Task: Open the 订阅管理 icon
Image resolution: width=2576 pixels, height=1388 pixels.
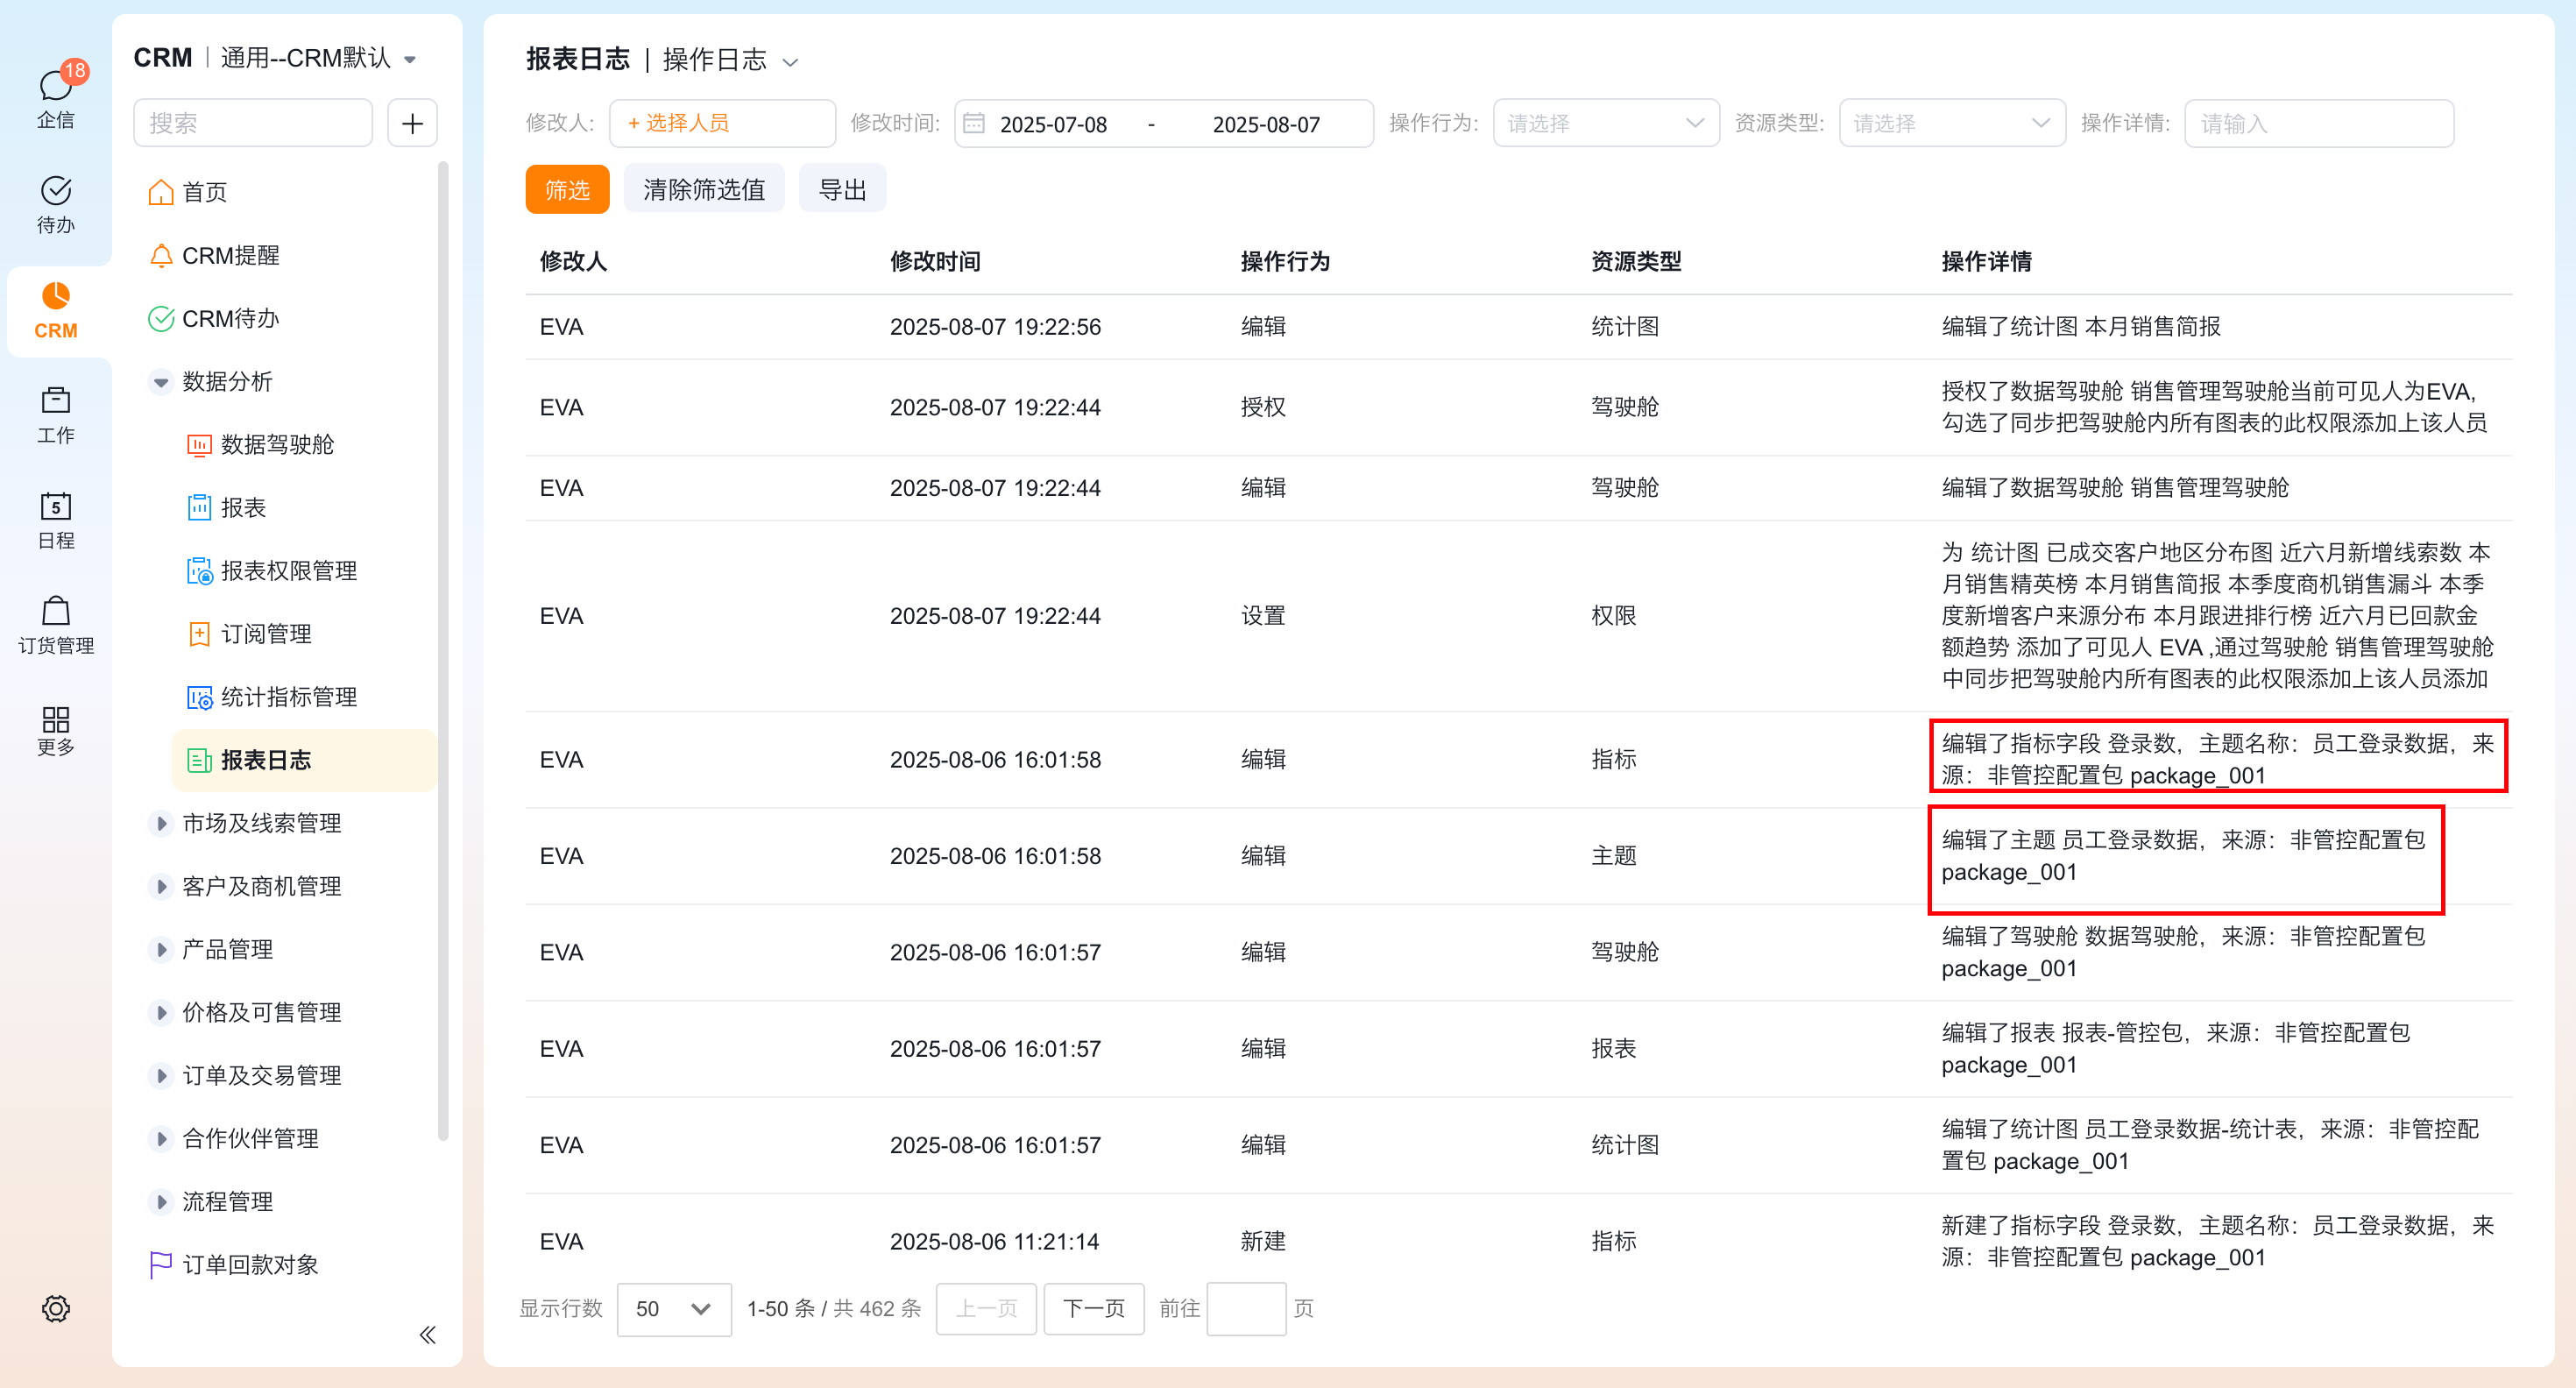Action: click(x=200, y=633)
